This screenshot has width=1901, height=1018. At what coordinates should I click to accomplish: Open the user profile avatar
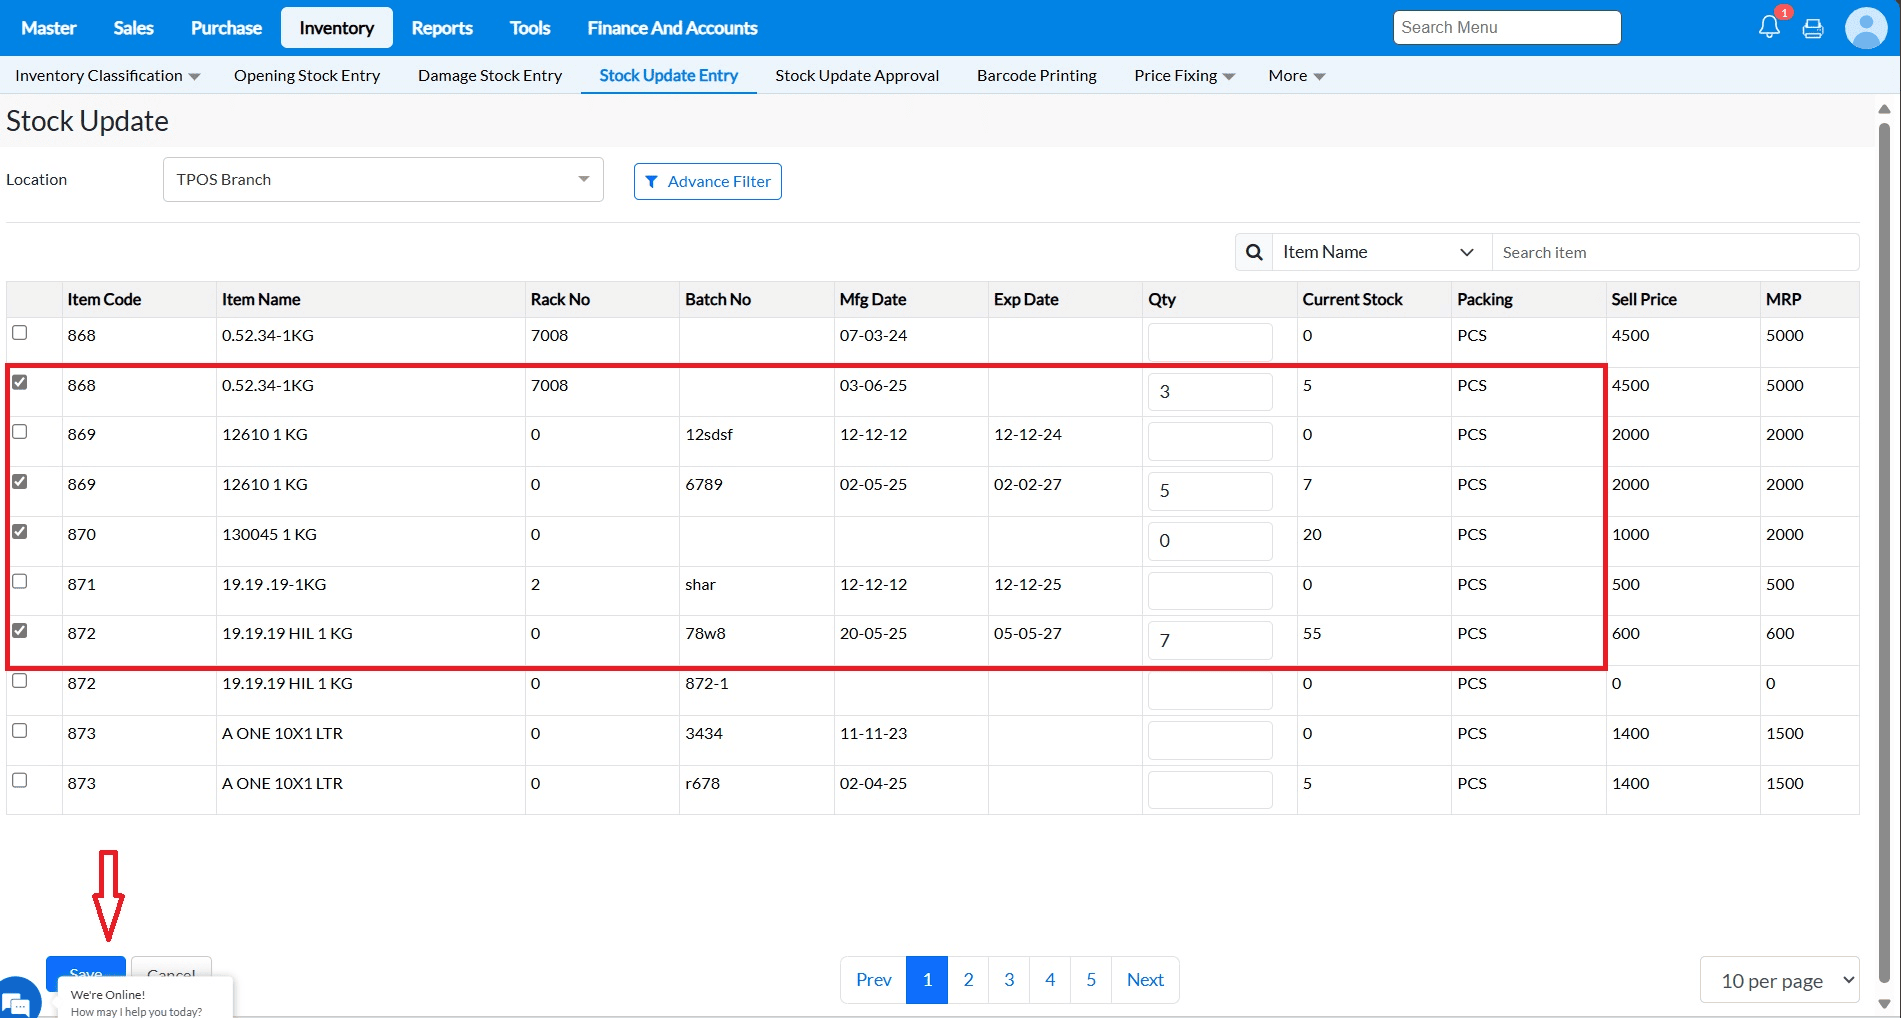pos(1865,27)
